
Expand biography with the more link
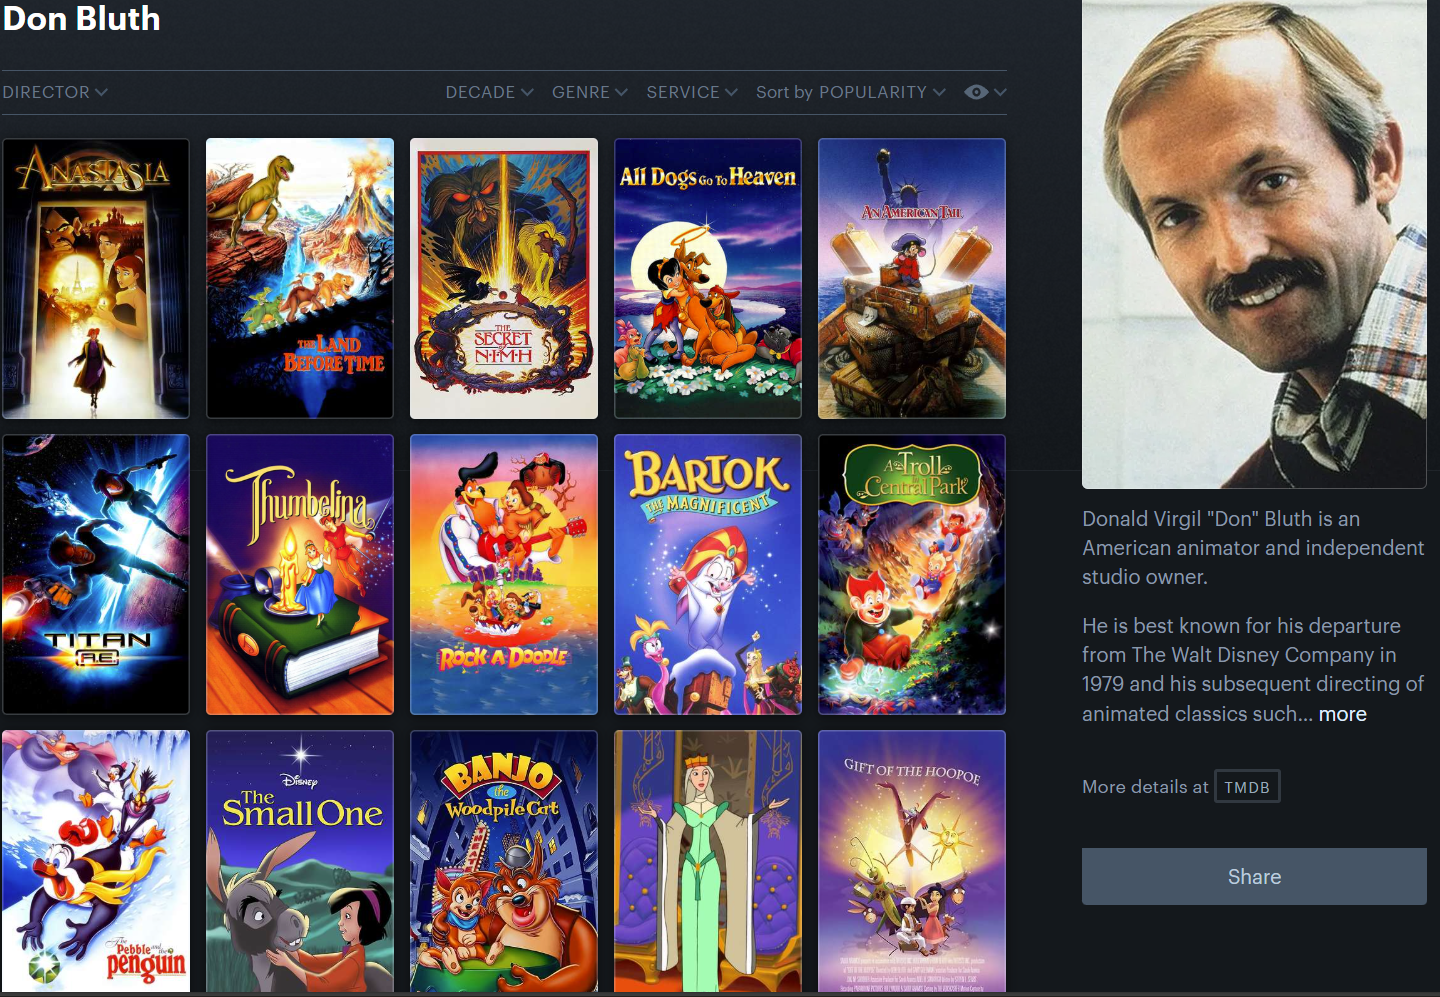click(1343, 714)
